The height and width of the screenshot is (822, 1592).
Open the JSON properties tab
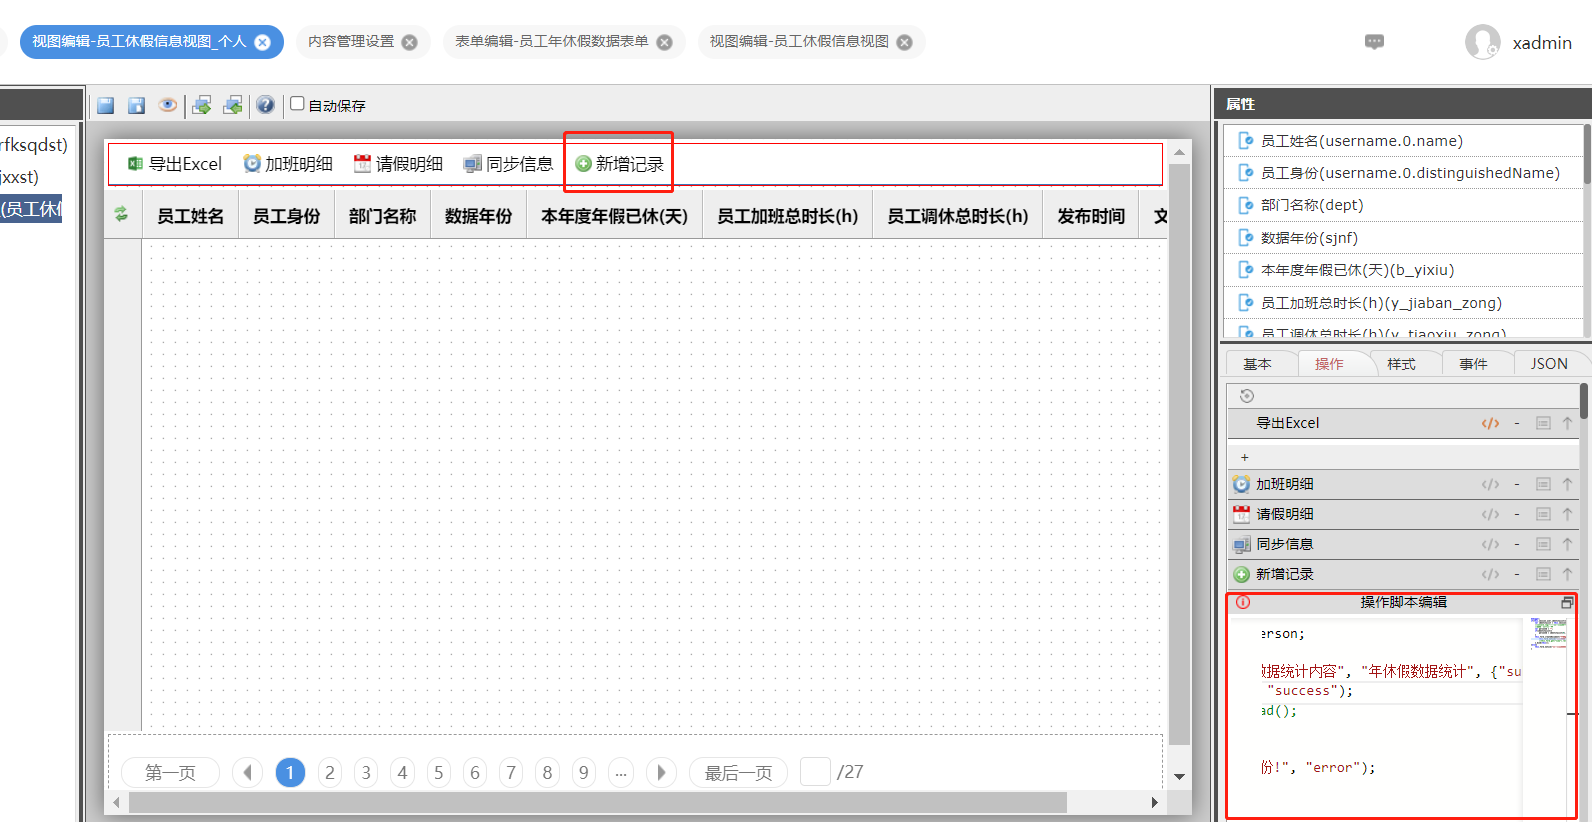point(1549,364)
